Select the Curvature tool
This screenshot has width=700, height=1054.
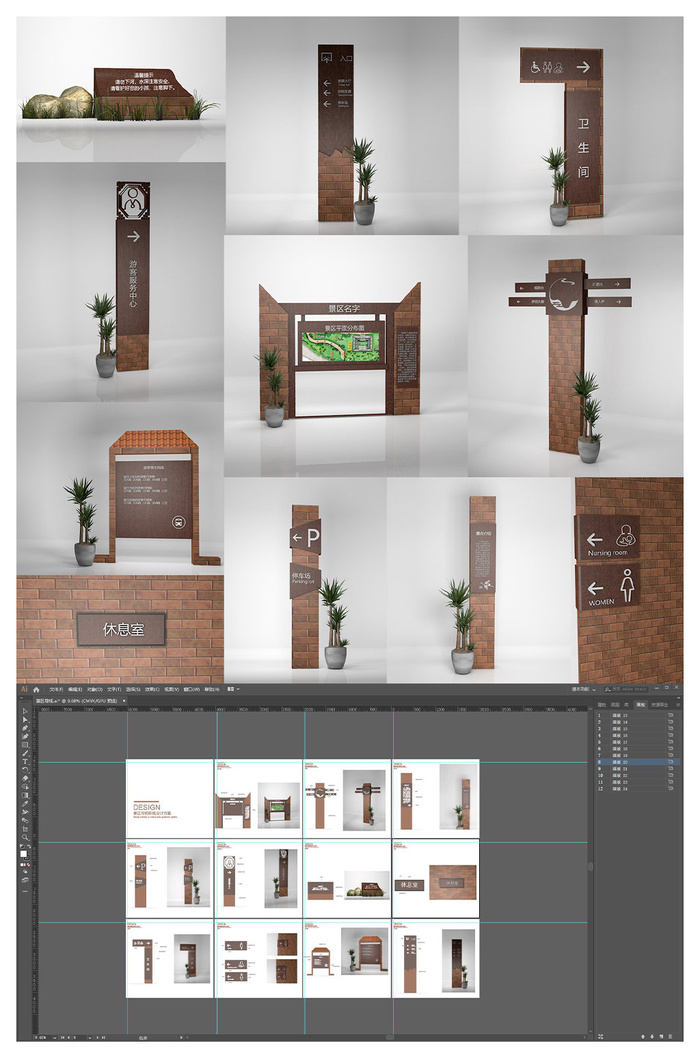point(25,736)
